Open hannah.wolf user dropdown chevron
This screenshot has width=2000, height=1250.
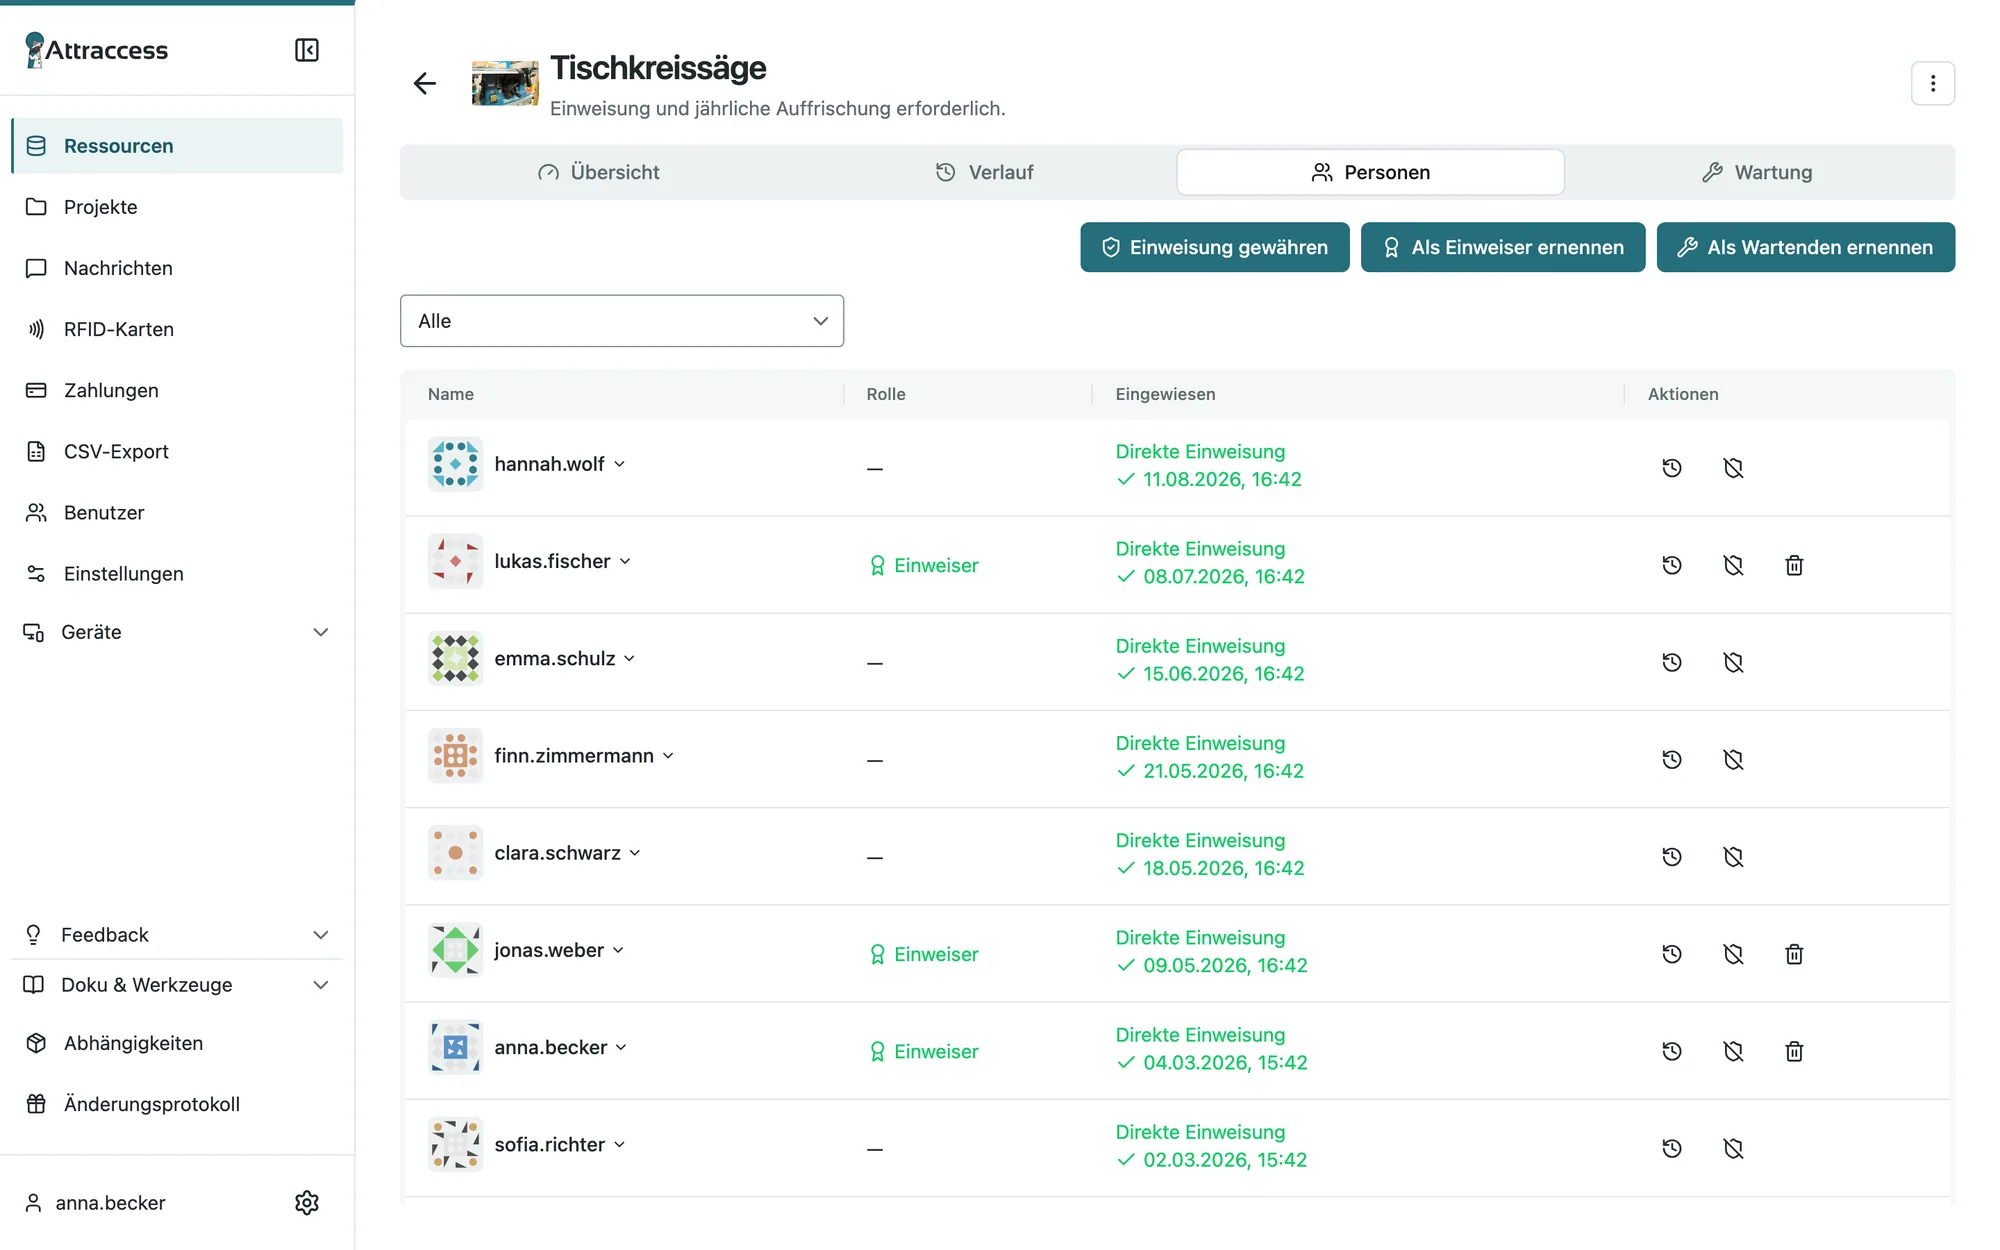tap(620, 464)
